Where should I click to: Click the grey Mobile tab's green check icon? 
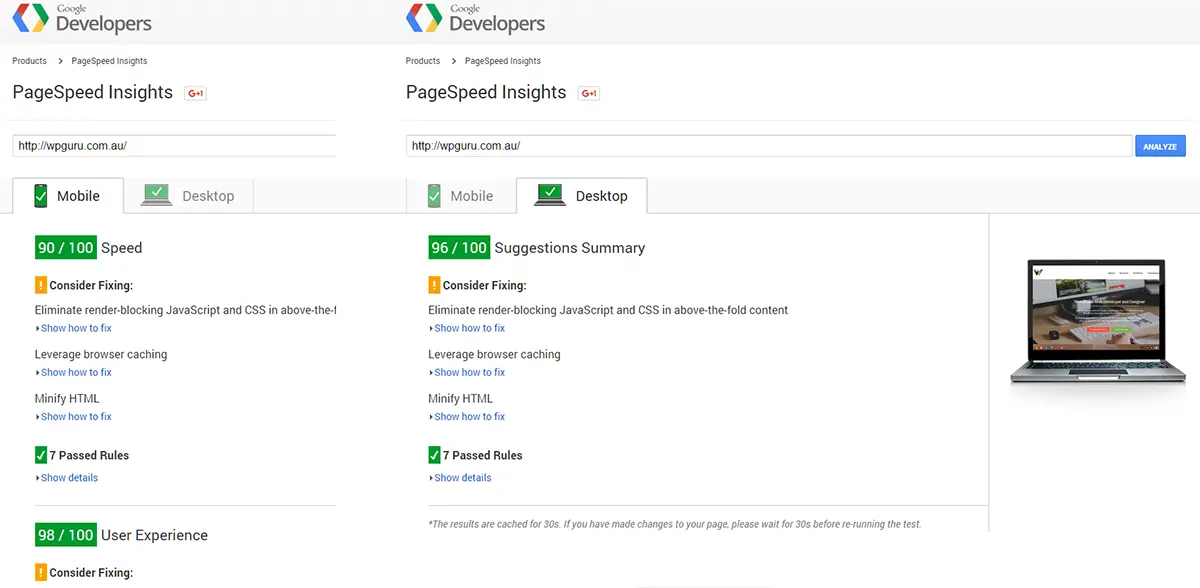(x=434, y=194)
